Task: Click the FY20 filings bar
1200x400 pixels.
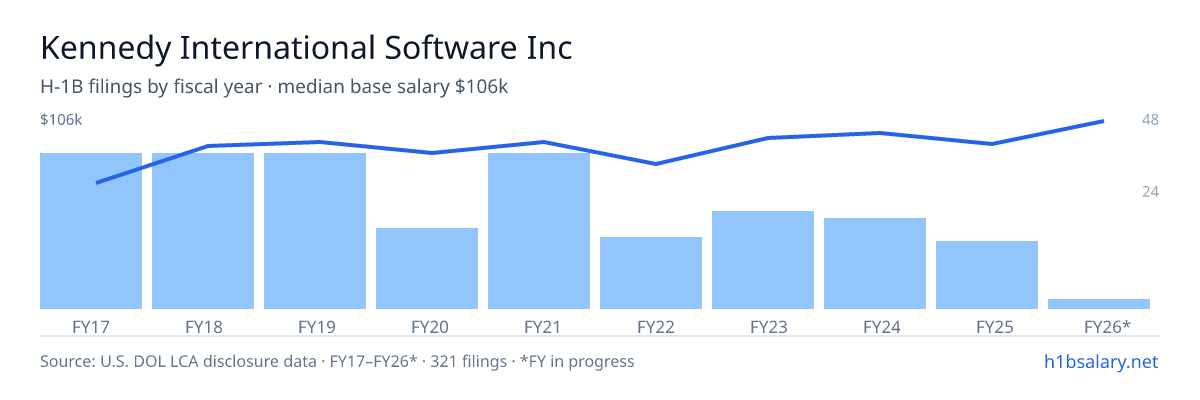Action: pos(427,268)
